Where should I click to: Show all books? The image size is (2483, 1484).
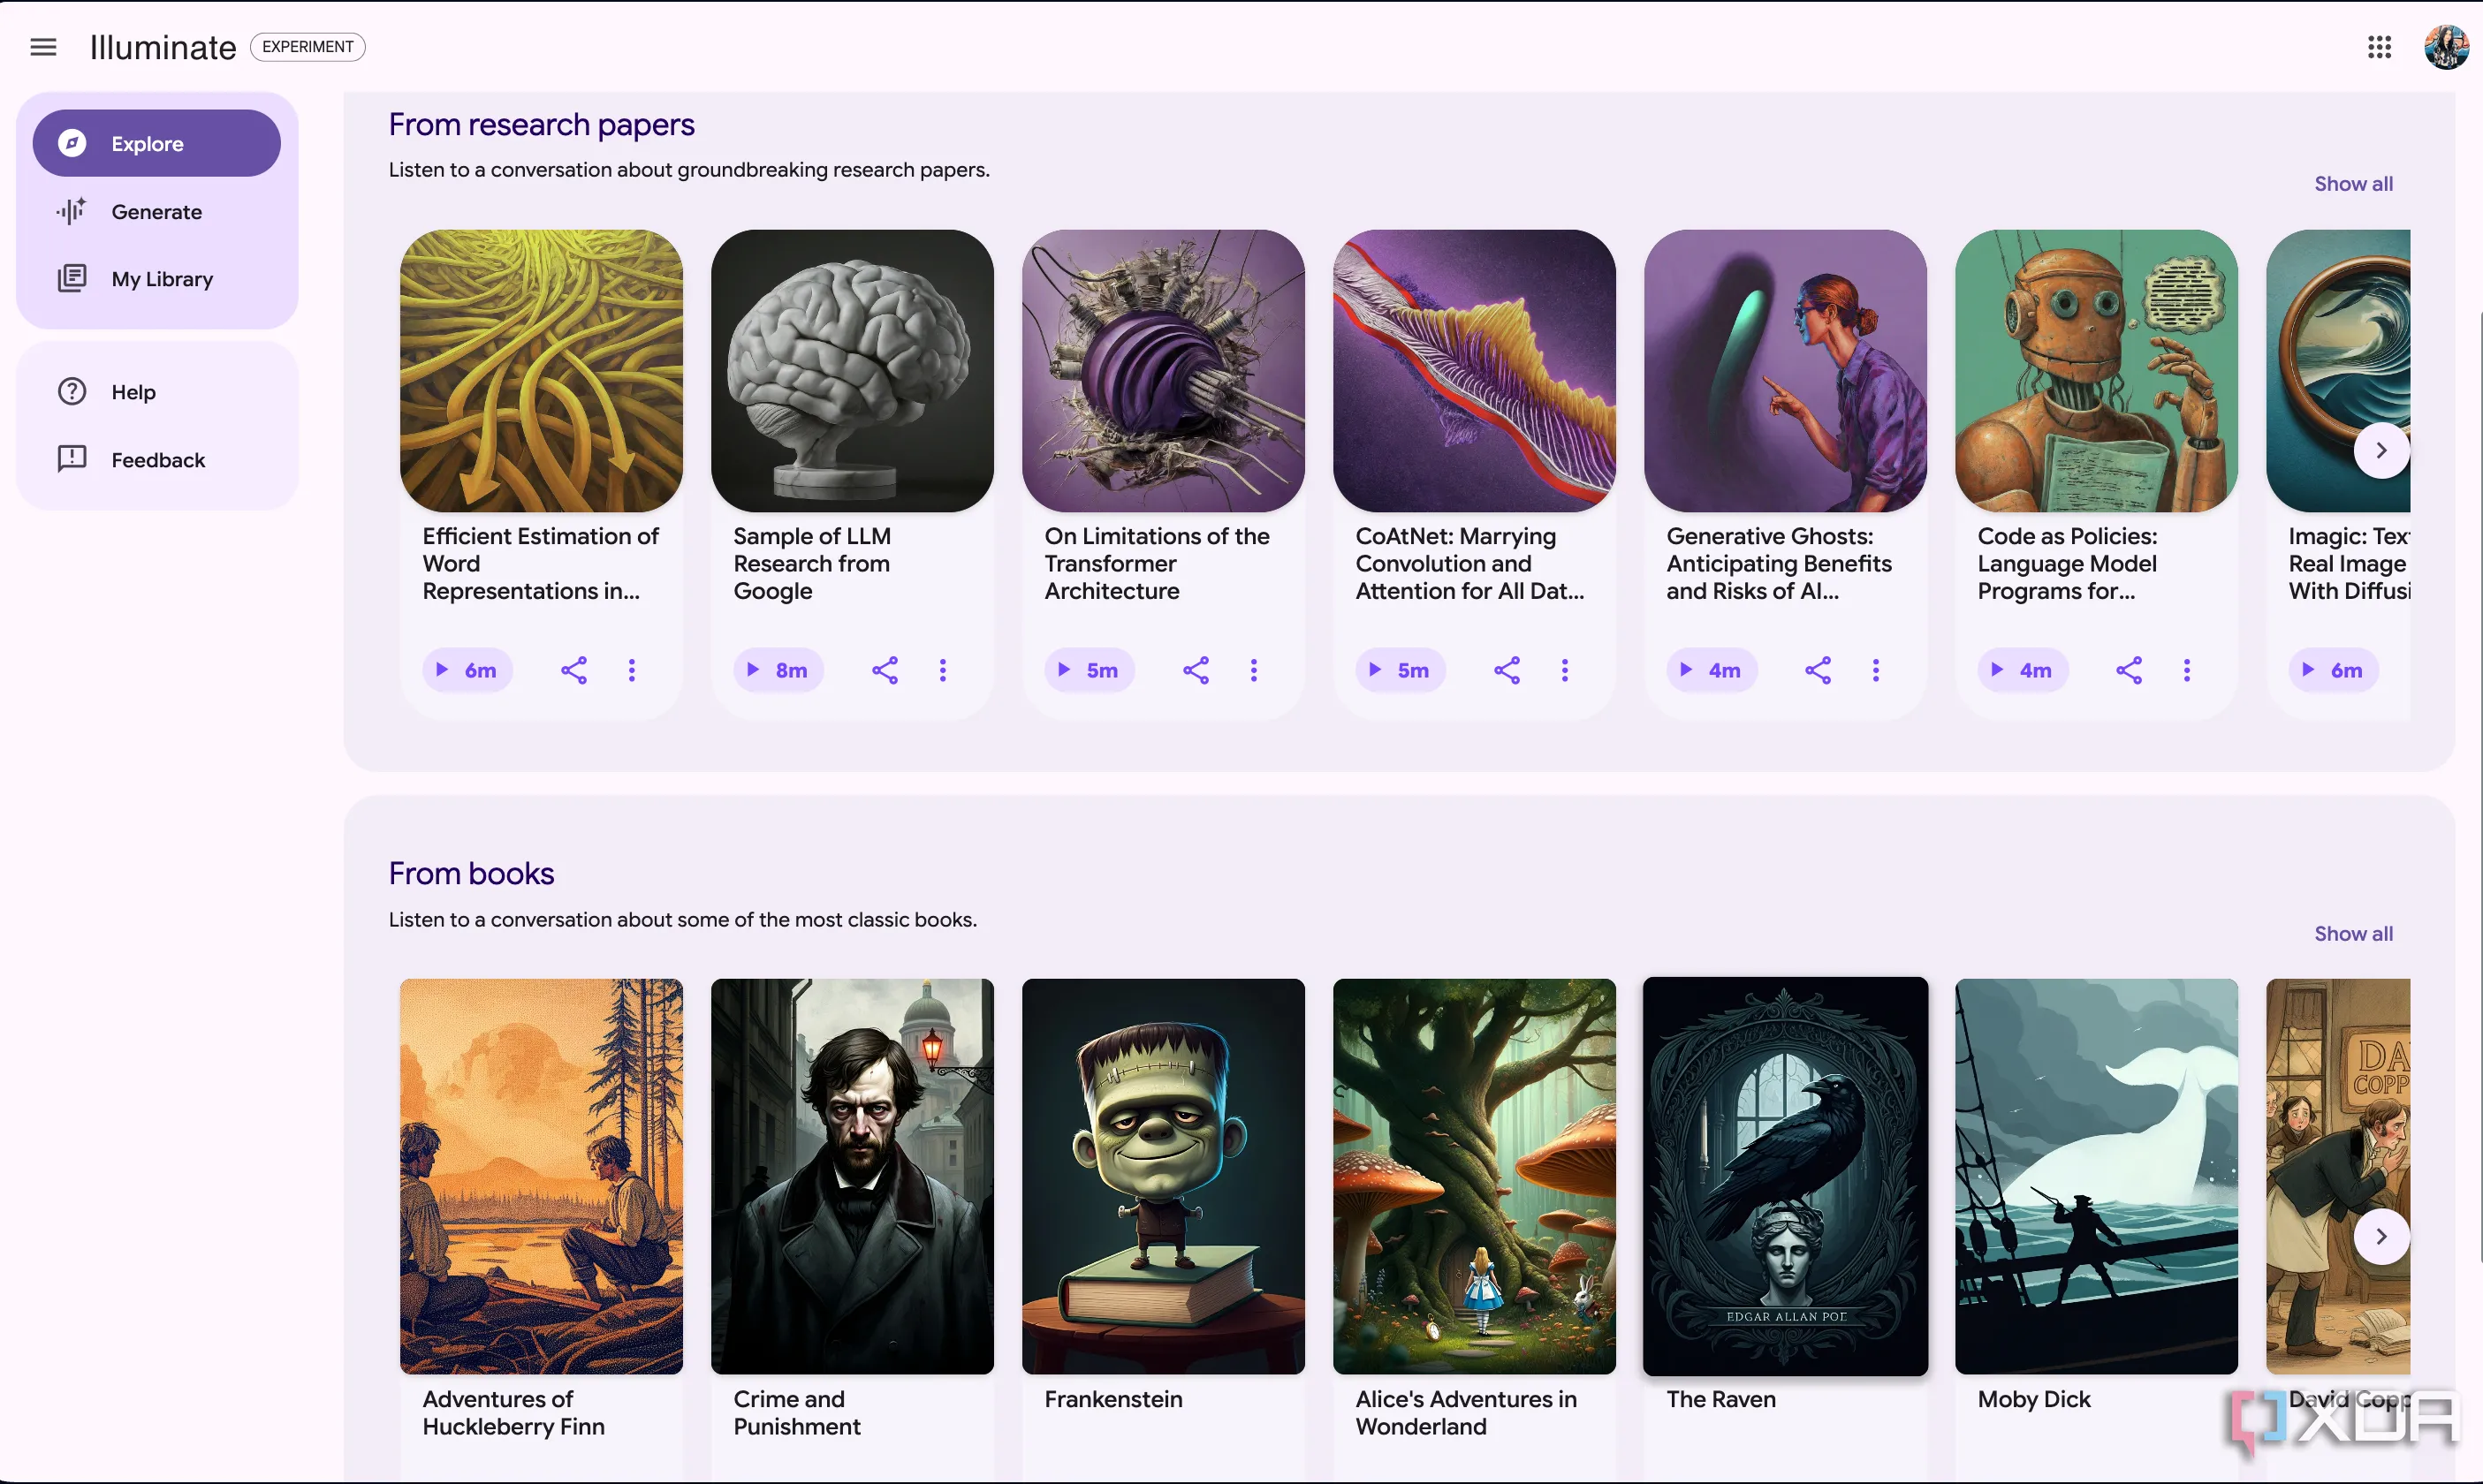click(x=2353, y=933)
